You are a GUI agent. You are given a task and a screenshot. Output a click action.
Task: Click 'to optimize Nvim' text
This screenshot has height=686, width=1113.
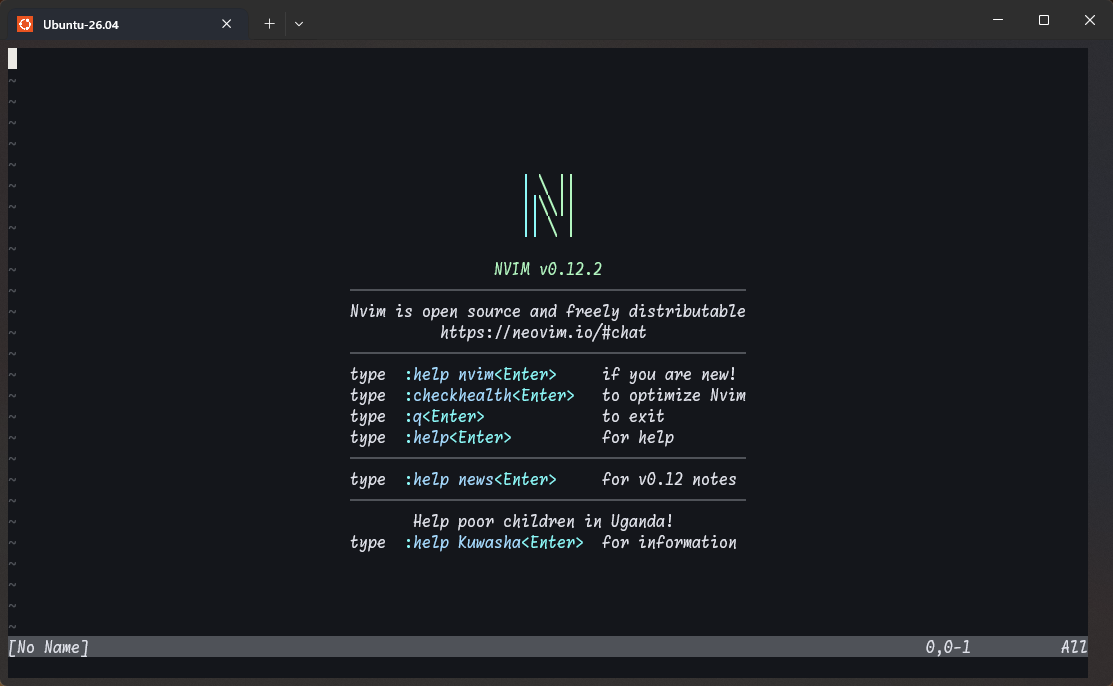pyautogui.click(x=674, y=396)
